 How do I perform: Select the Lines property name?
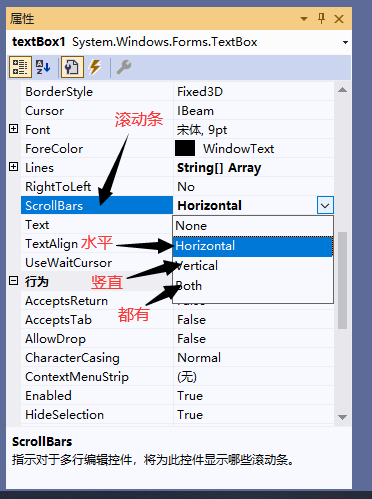[x=39, y=168]
